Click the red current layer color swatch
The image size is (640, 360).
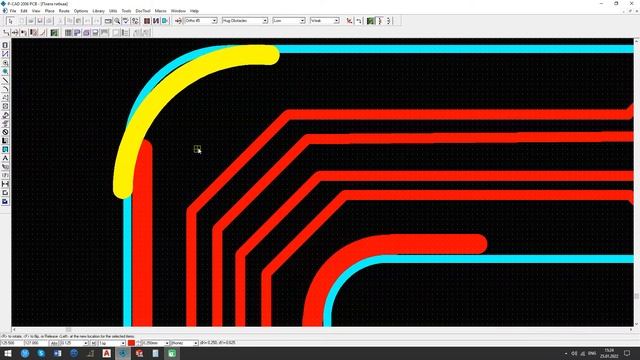click(131, 343)
